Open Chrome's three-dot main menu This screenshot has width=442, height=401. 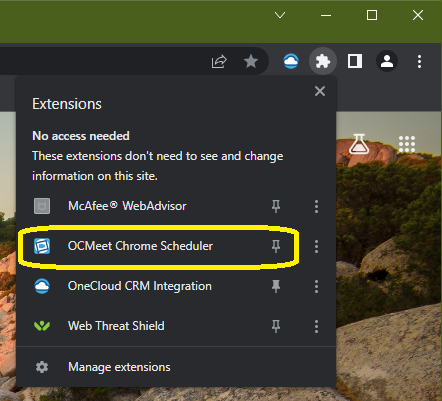coord(419,62)
